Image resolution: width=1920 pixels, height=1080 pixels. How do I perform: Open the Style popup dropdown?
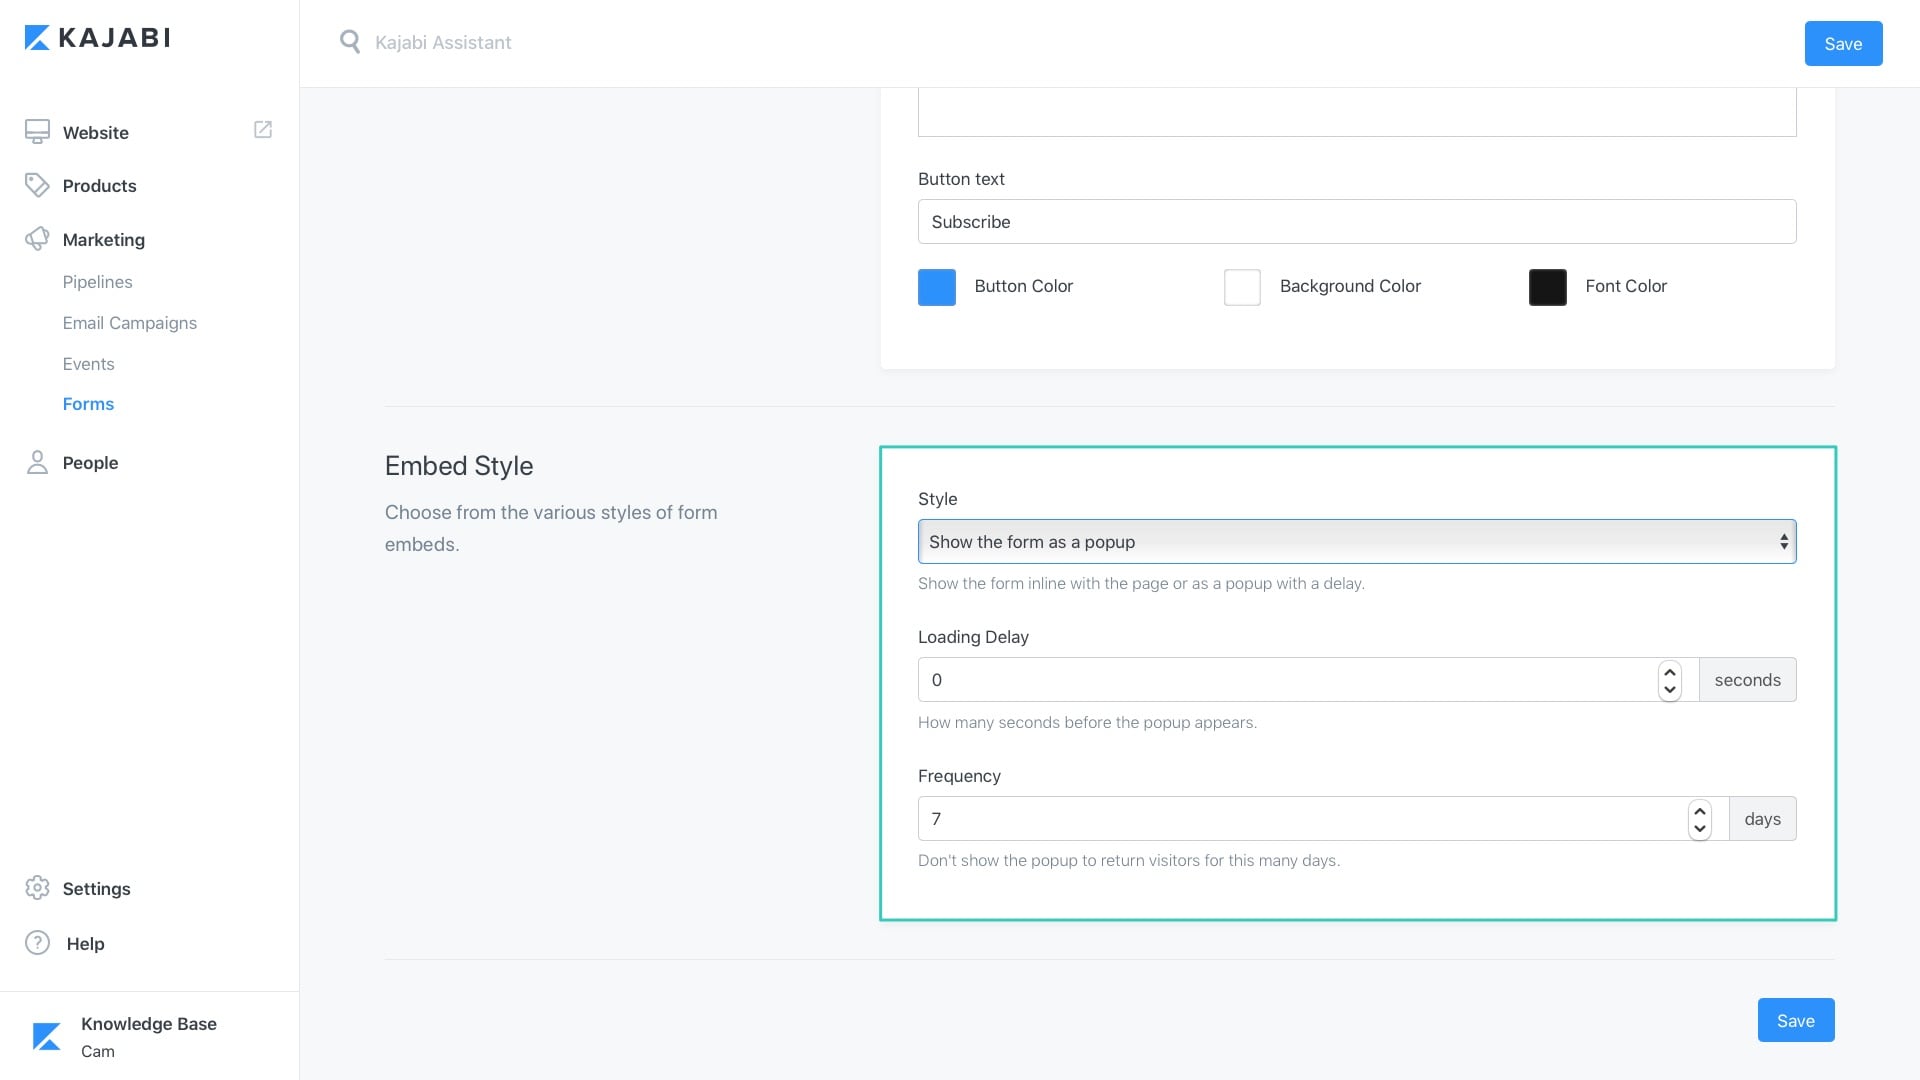click(x=1356, y=541)
